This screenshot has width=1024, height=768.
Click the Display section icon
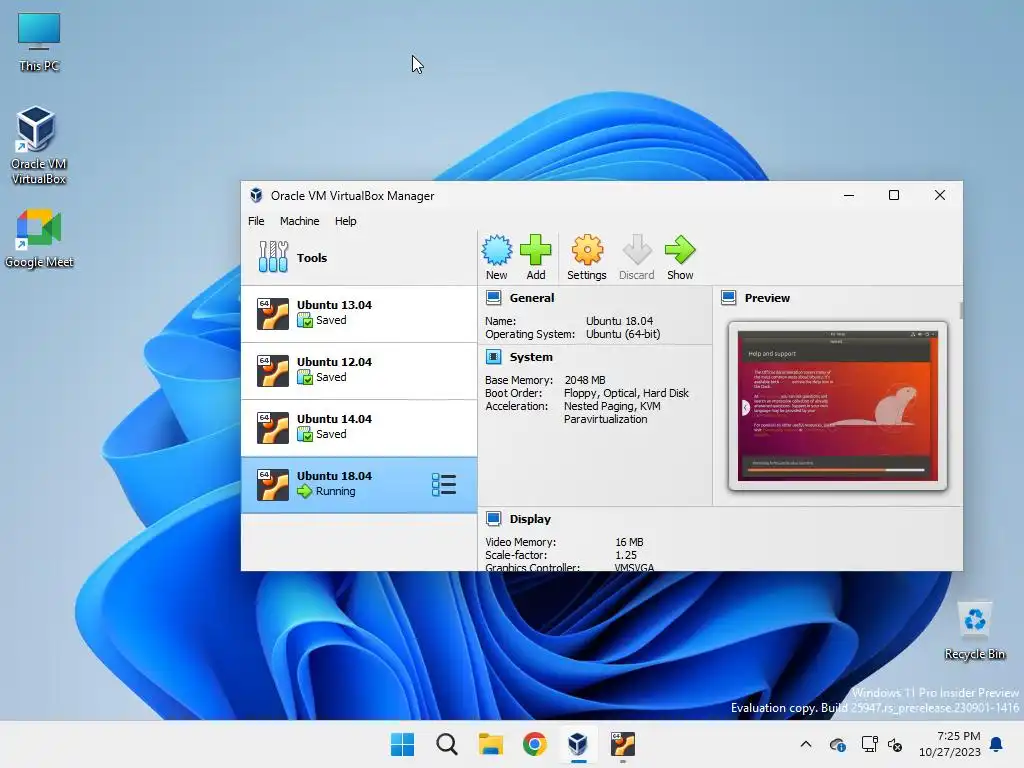click(x=494, y=519)
